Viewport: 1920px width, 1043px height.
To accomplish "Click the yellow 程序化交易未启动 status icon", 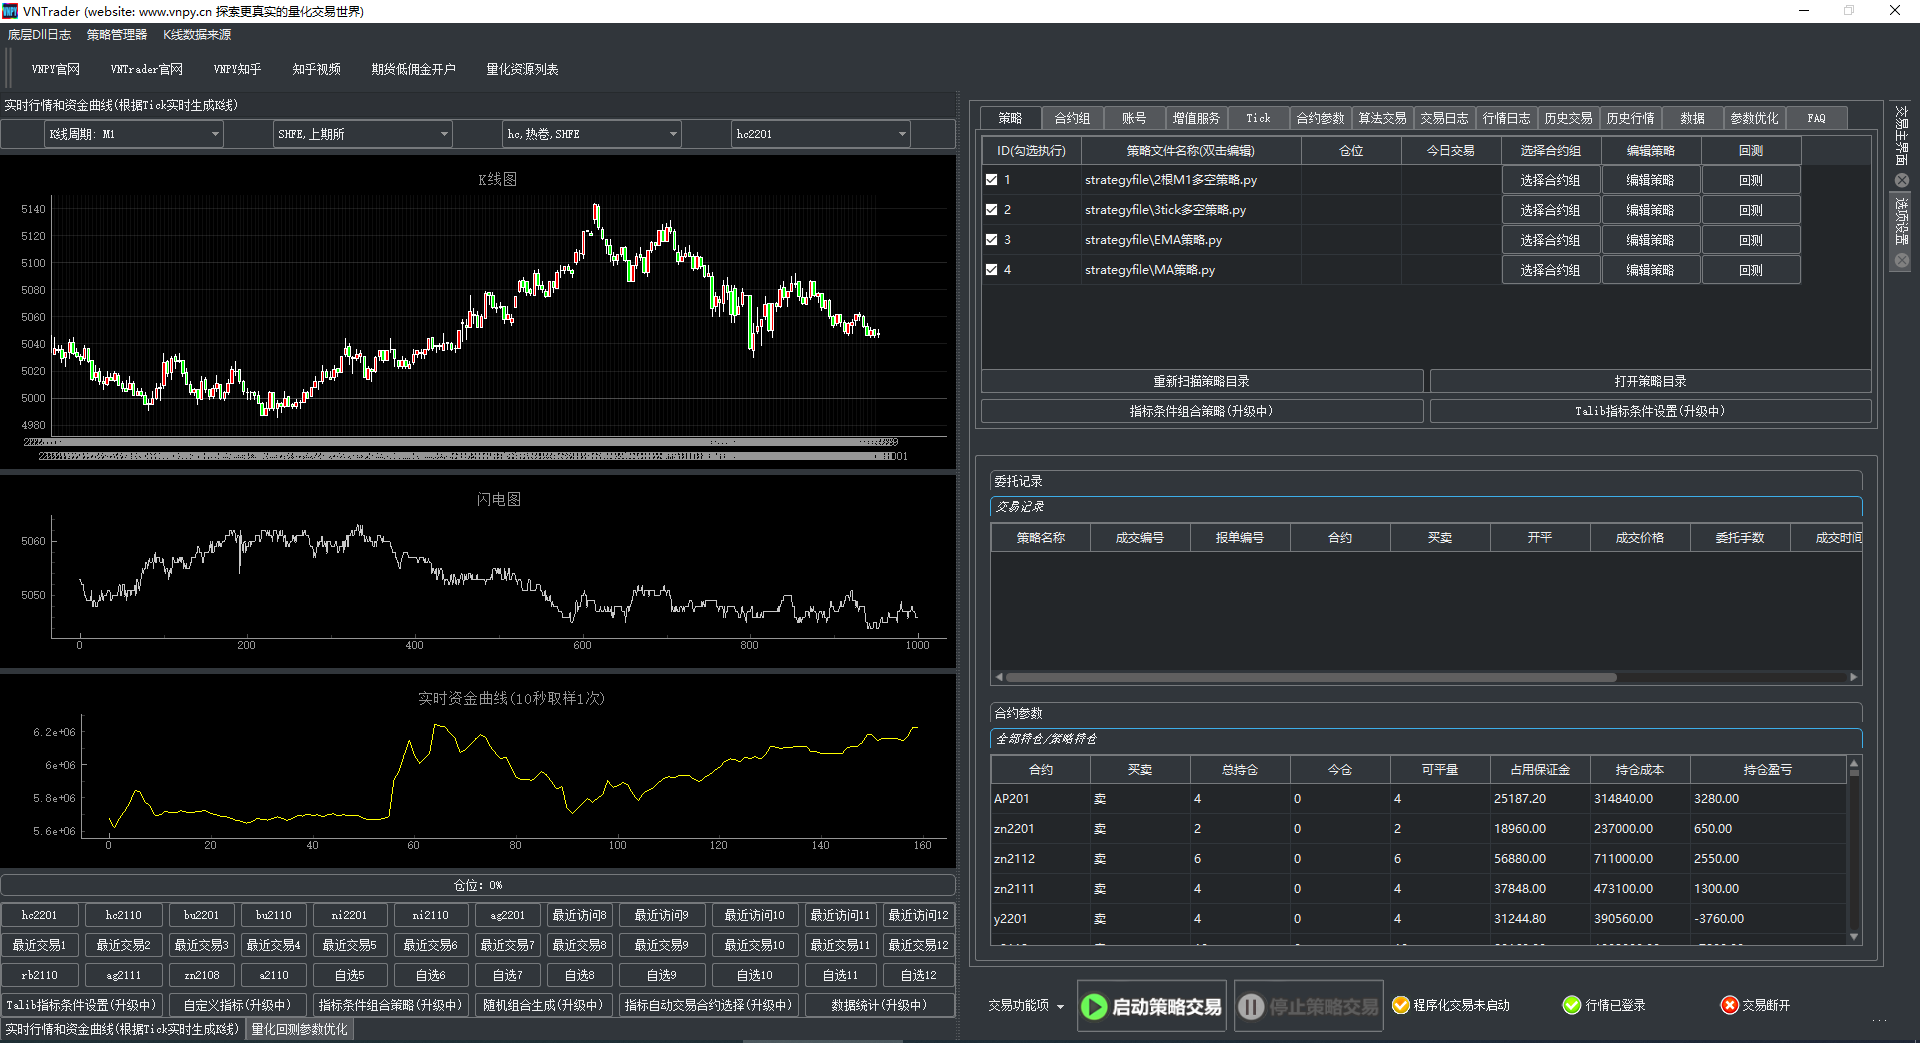I will click(x=1400, y=1006).
